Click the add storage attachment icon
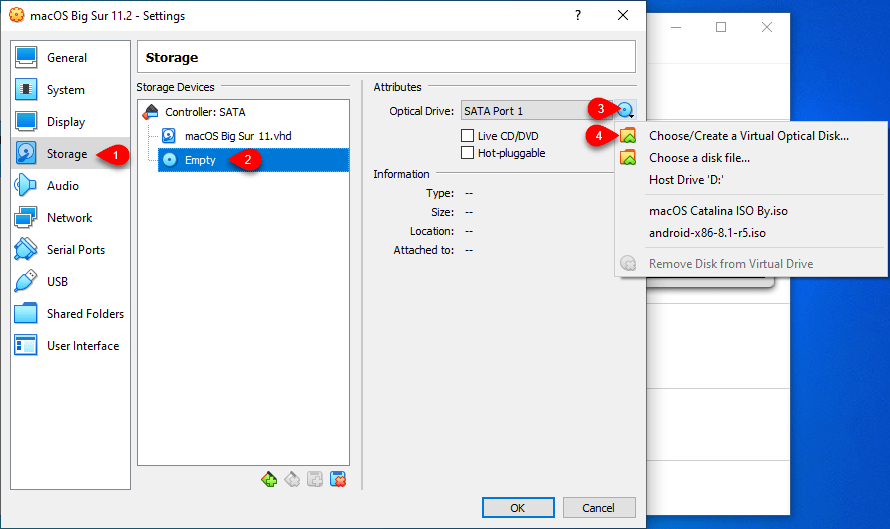 [x=315, y=479]
